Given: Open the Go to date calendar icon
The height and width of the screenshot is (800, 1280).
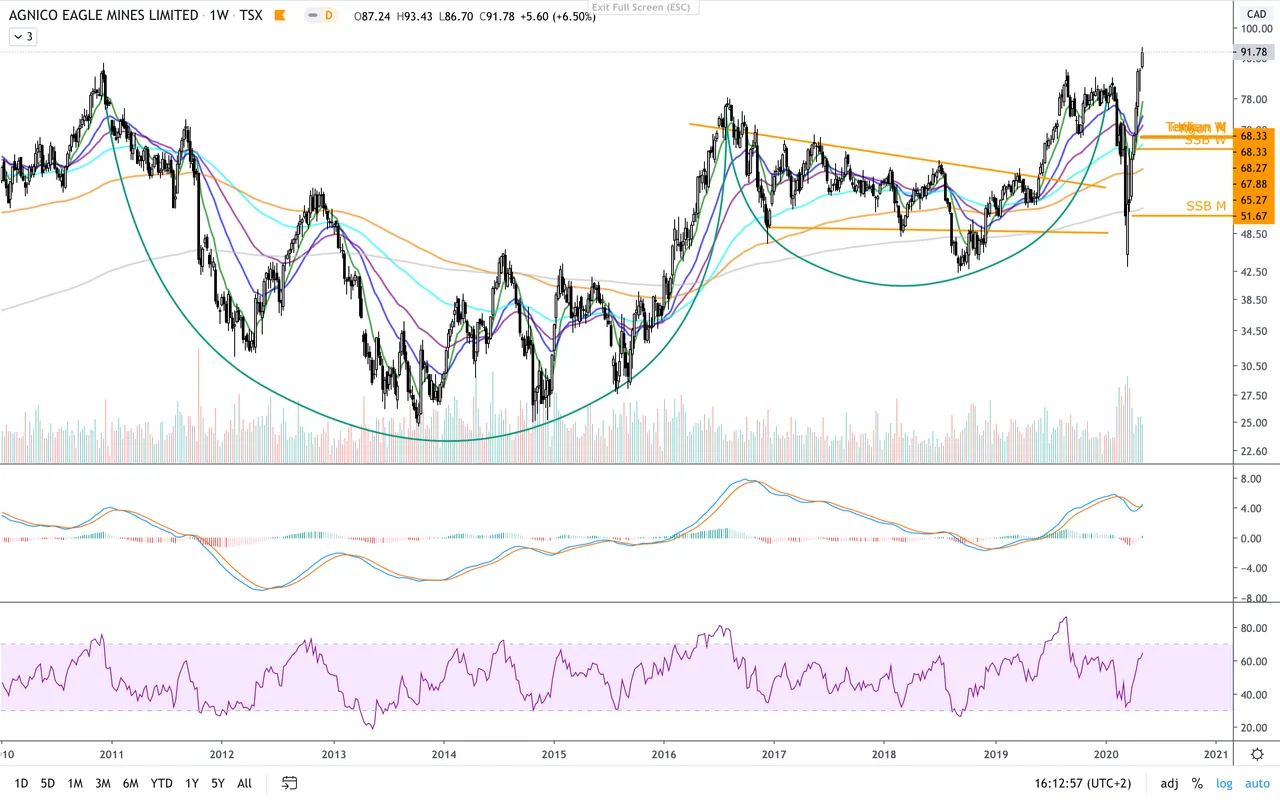Looking at the screenshot, I should 290,783.
